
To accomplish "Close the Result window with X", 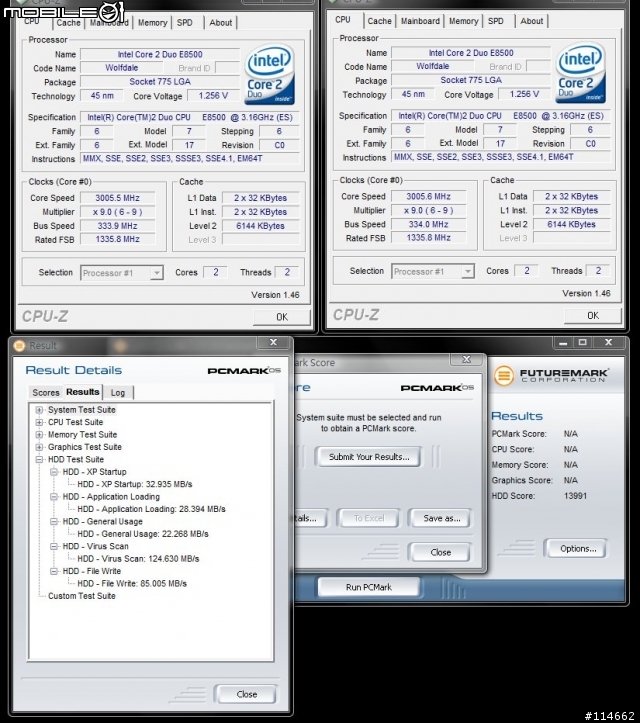I will tap(273, 342).
